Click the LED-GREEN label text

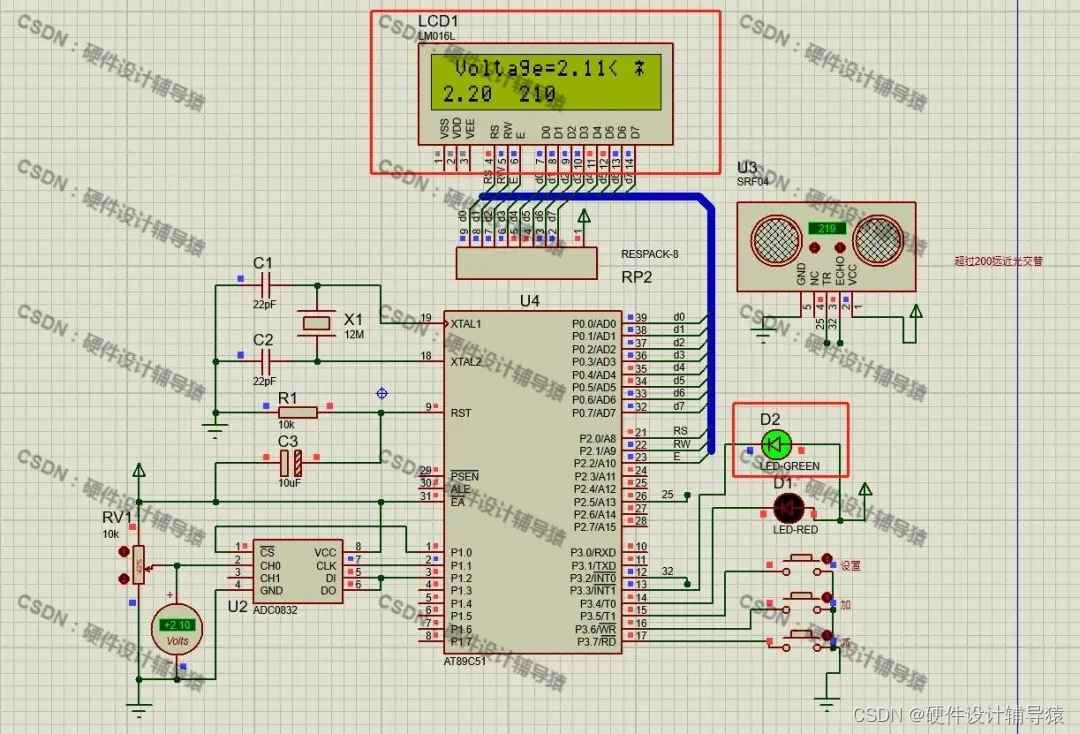pyautogui.click(x=789, y=466)
